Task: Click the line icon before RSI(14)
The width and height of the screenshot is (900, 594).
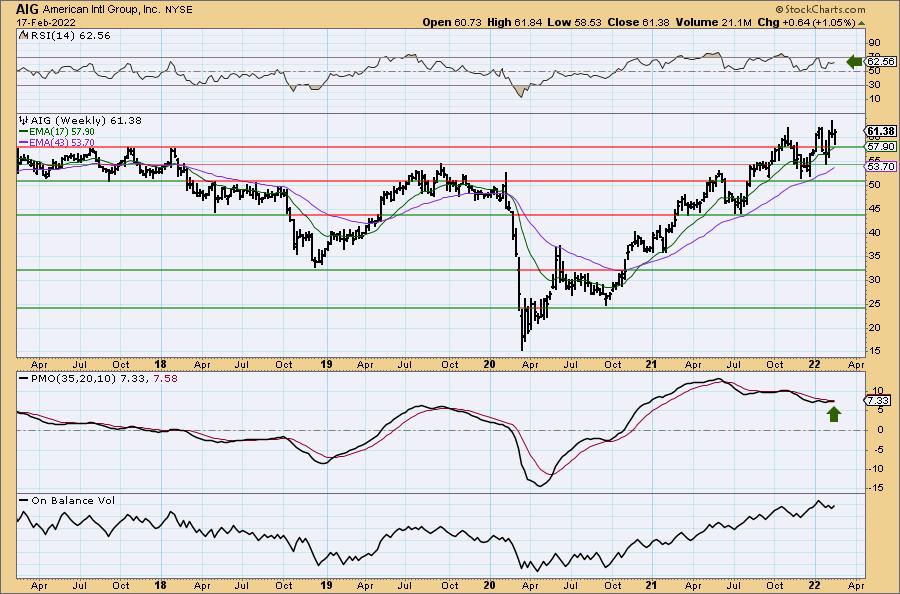Action: 23,36
